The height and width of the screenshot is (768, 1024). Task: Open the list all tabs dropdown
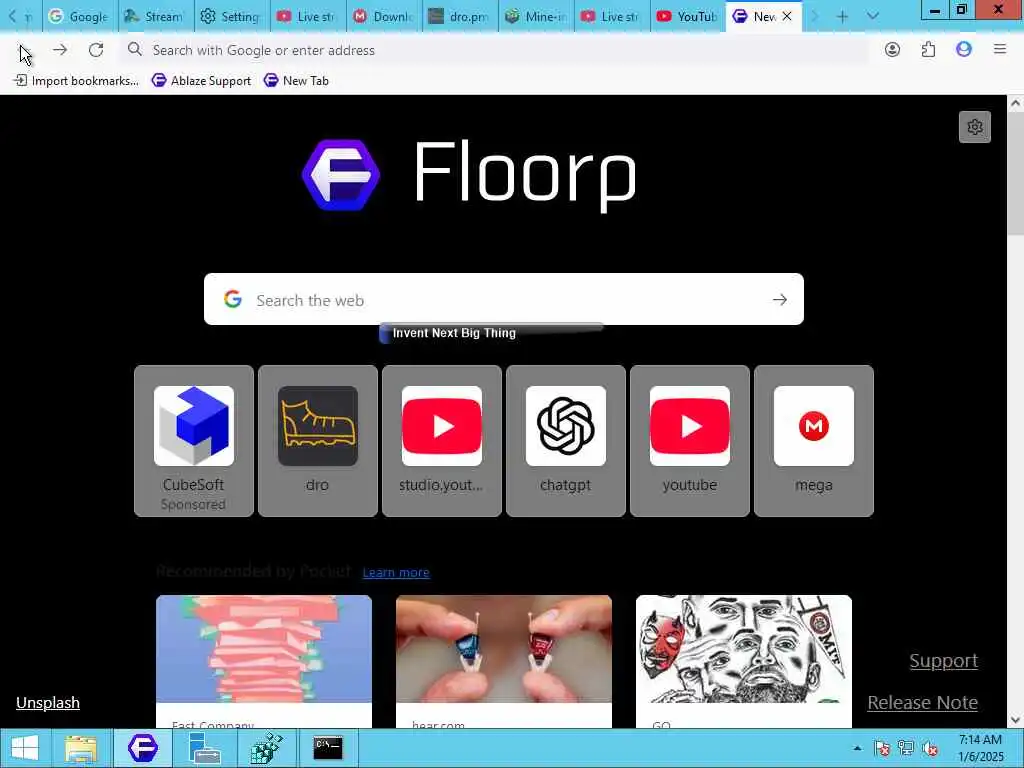tap(872, 16)
